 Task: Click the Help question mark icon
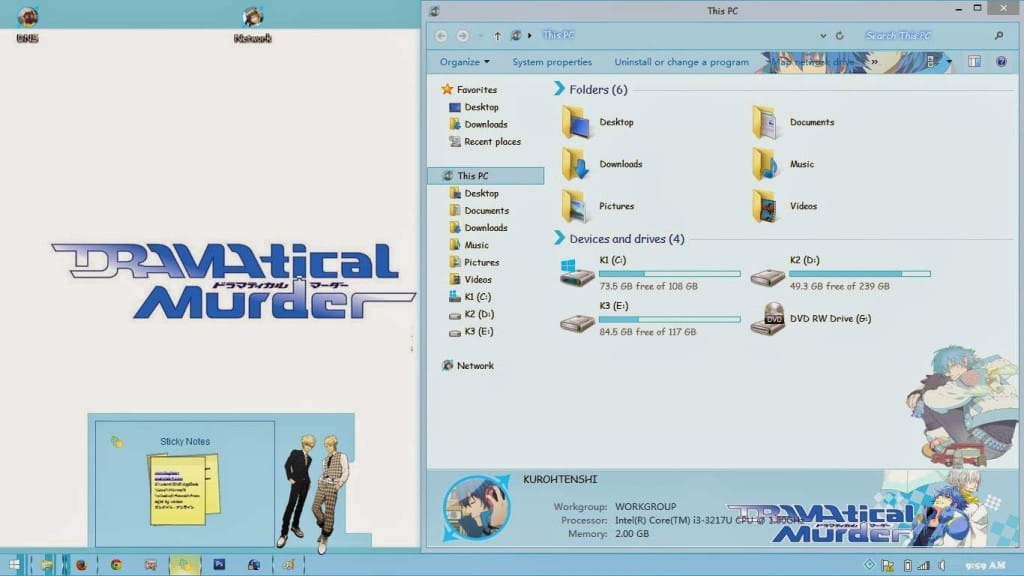pyautogui.click(x=1000, y=62)
